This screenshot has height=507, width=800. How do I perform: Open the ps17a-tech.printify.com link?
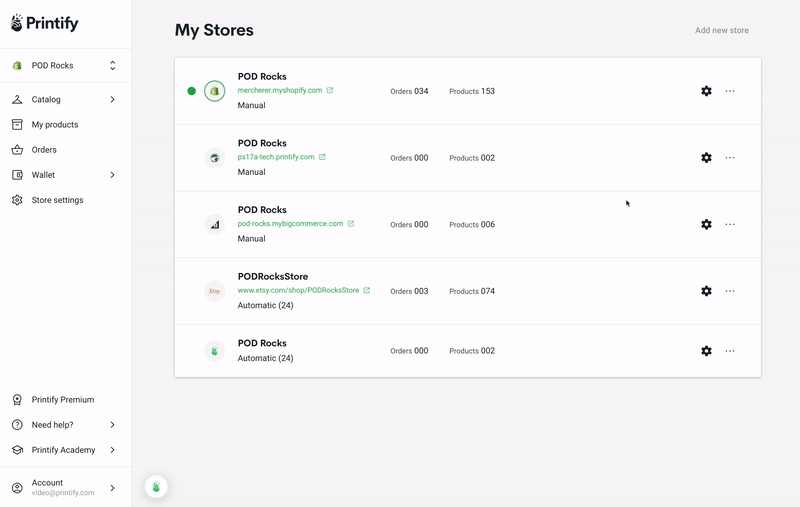pos(276,157)
